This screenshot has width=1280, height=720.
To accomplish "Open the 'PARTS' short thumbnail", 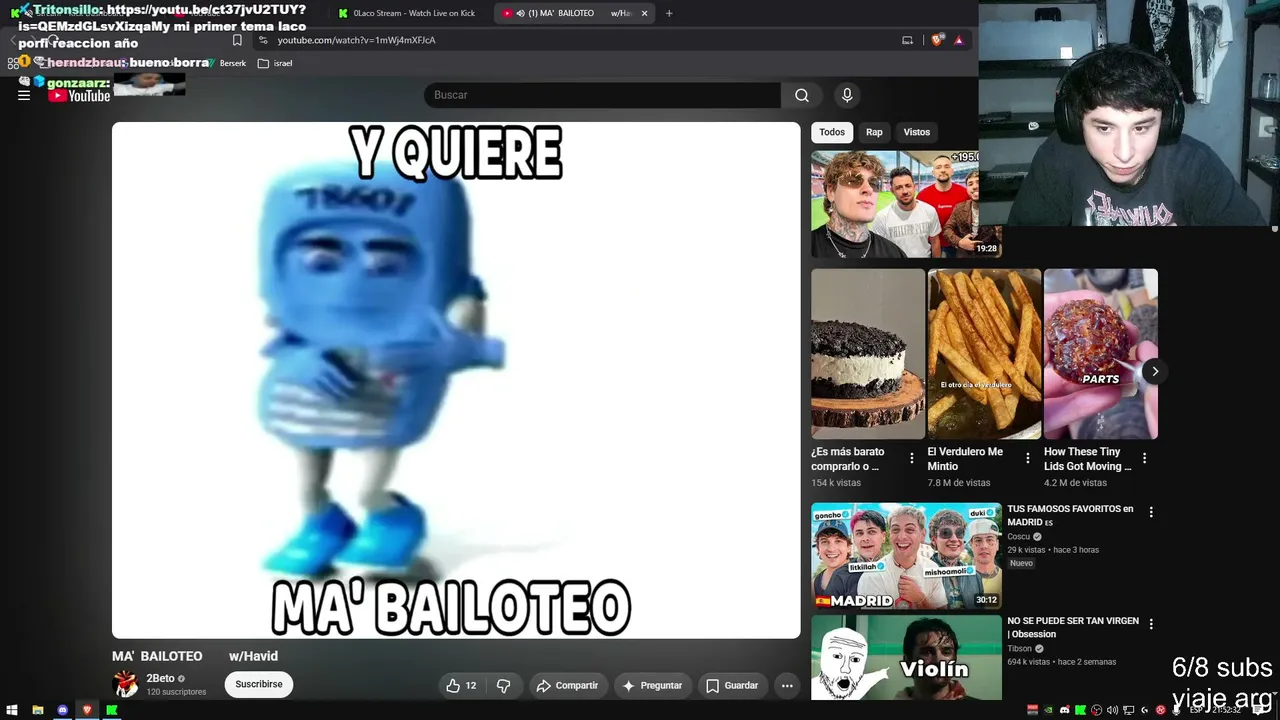I will pyautogui.click(x=1101, y=354).
